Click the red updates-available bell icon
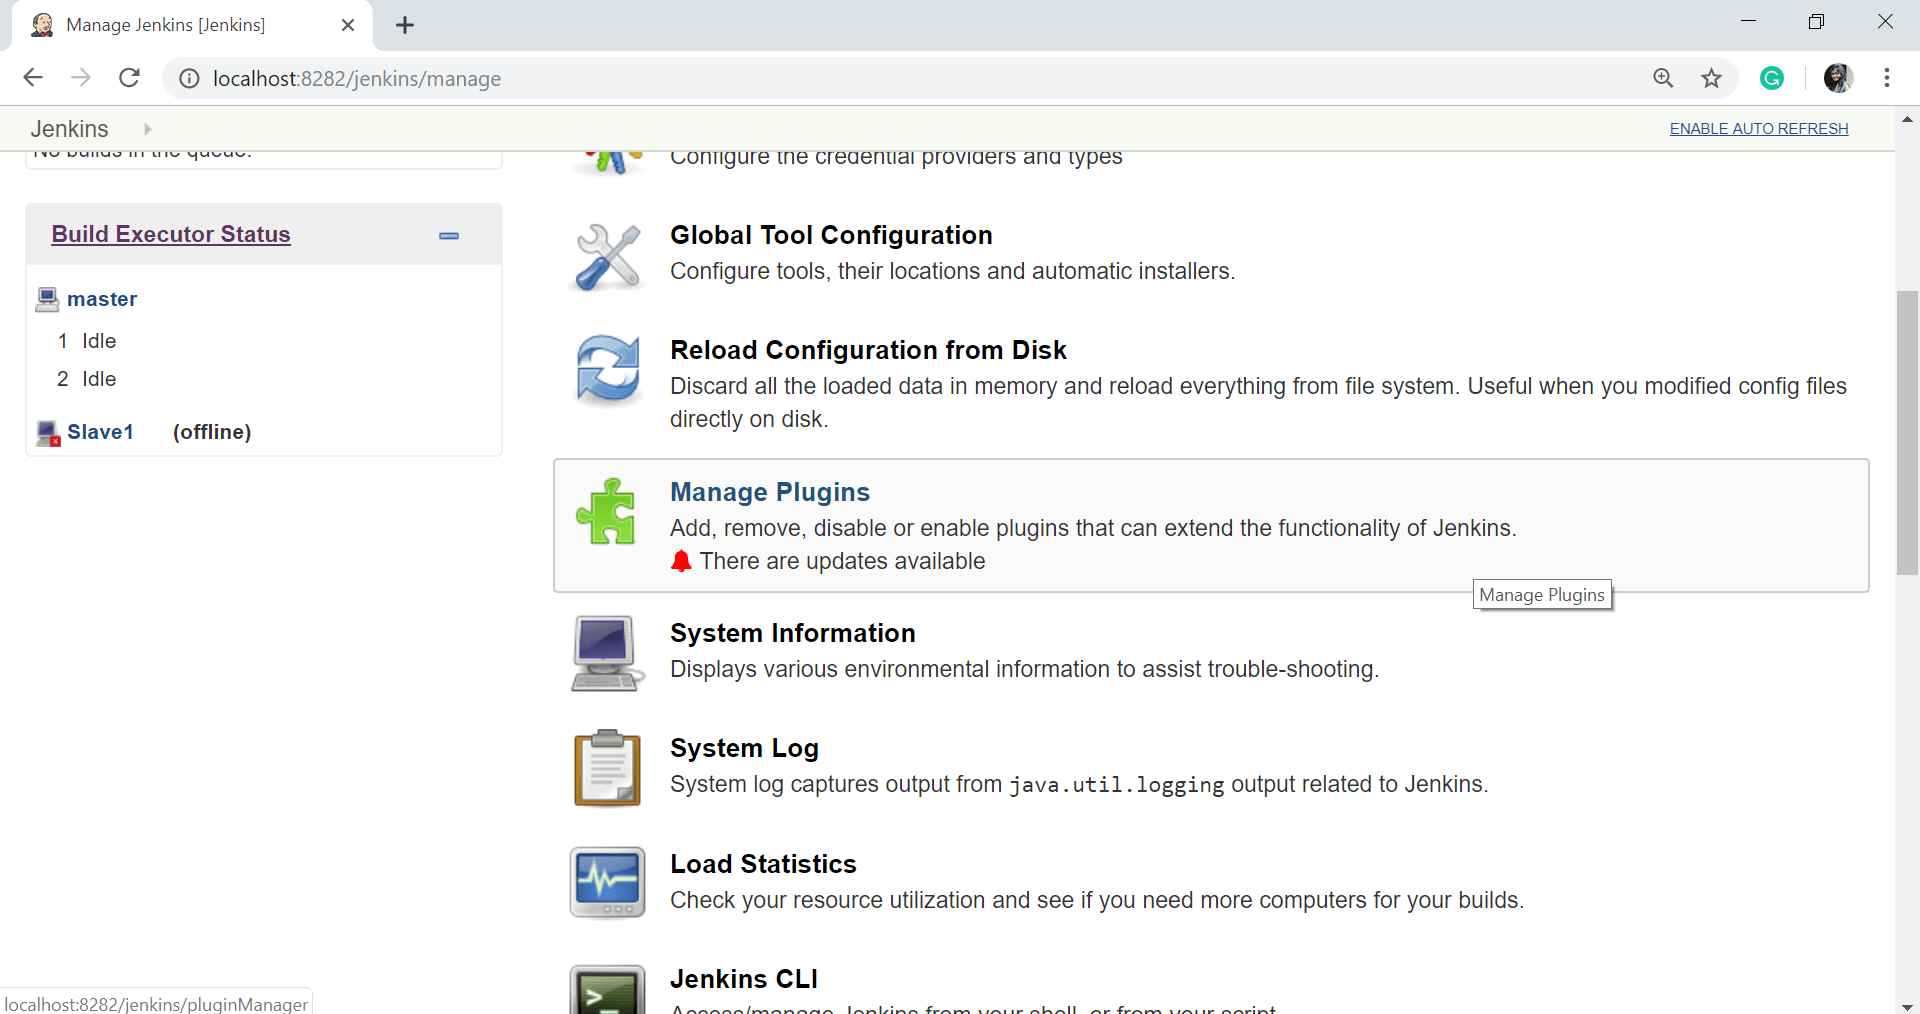Image resolution: width=1920 pixels, height=1014 pixels. 681,561
